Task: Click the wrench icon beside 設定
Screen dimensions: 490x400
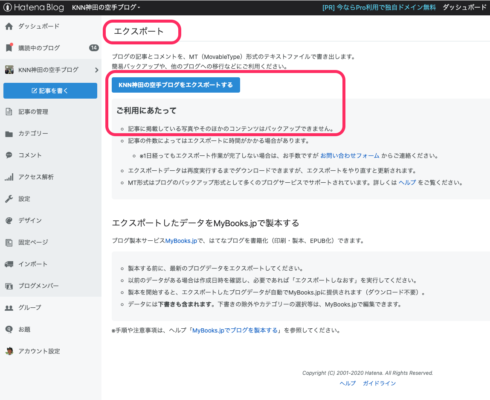Action: 9,199
